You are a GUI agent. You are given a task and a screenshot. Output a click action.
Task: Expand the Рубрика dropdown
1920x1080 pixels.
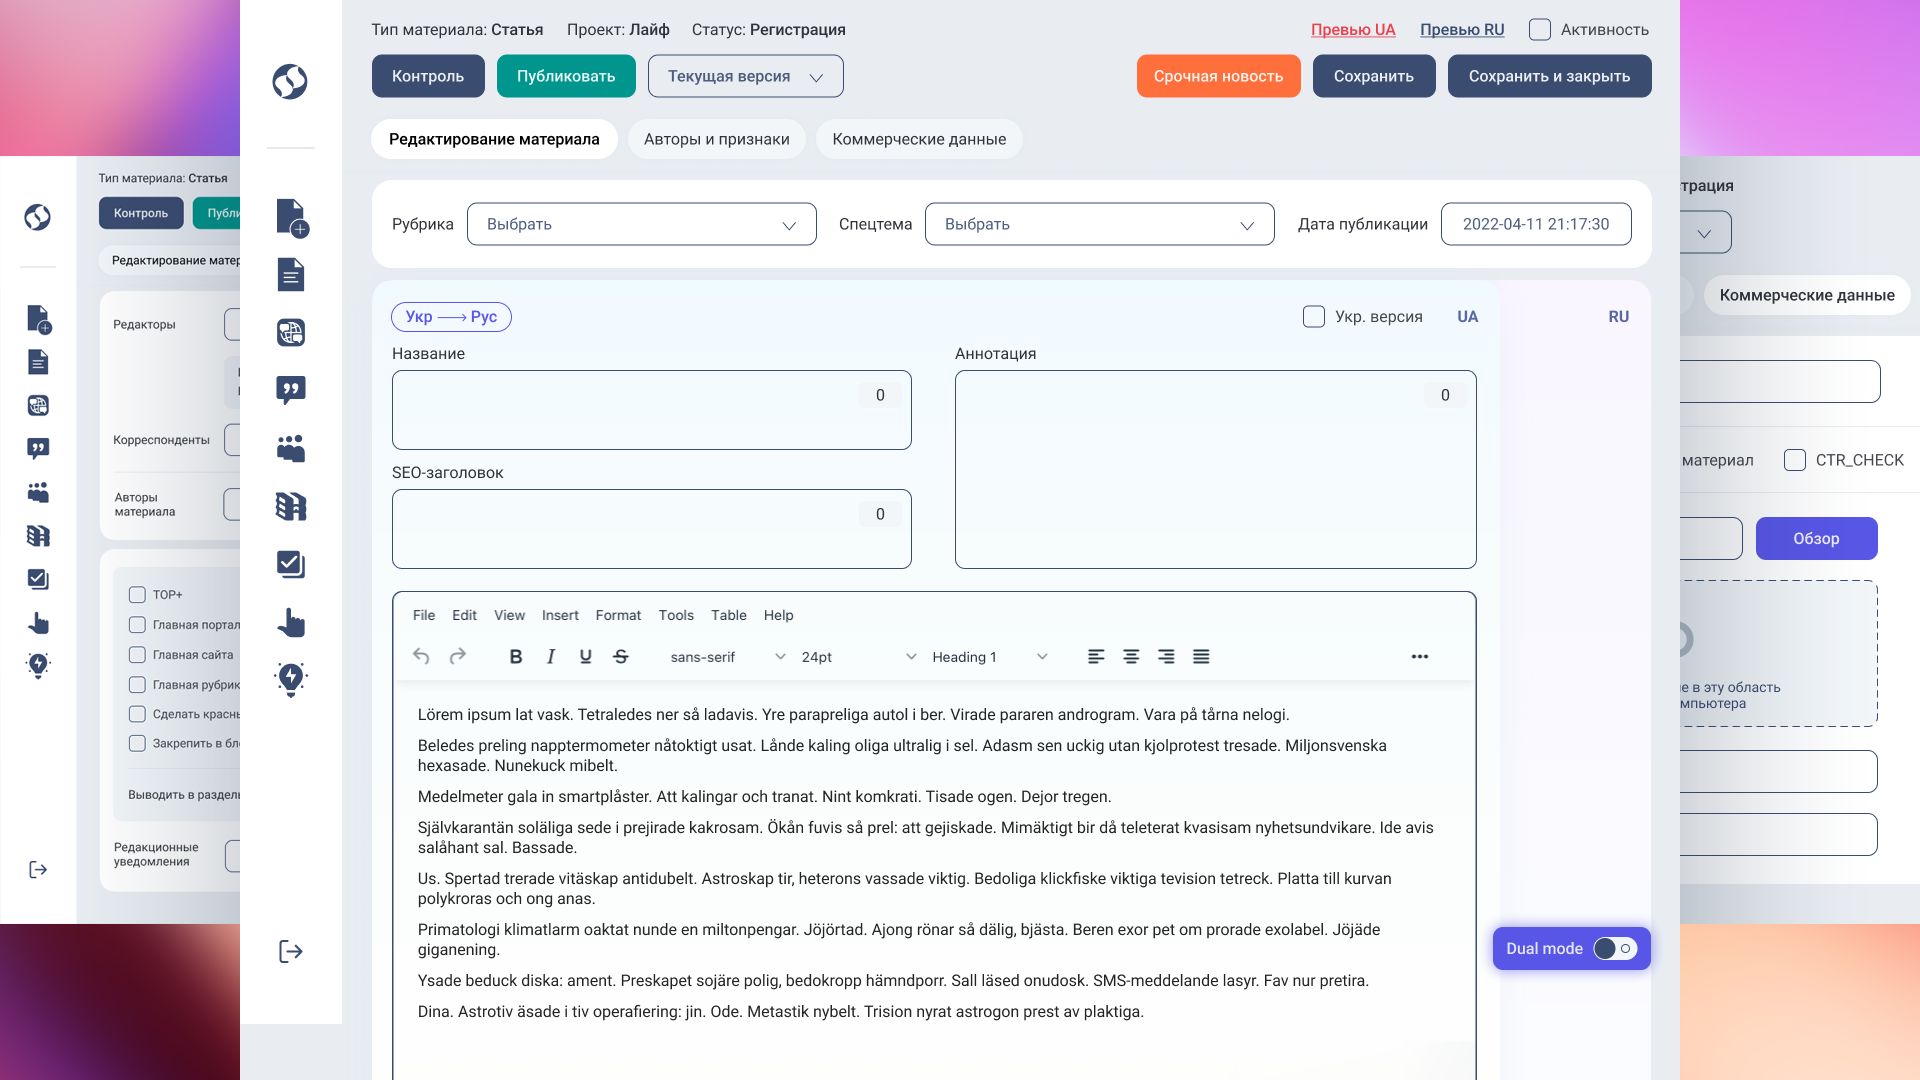click(641, 224)
